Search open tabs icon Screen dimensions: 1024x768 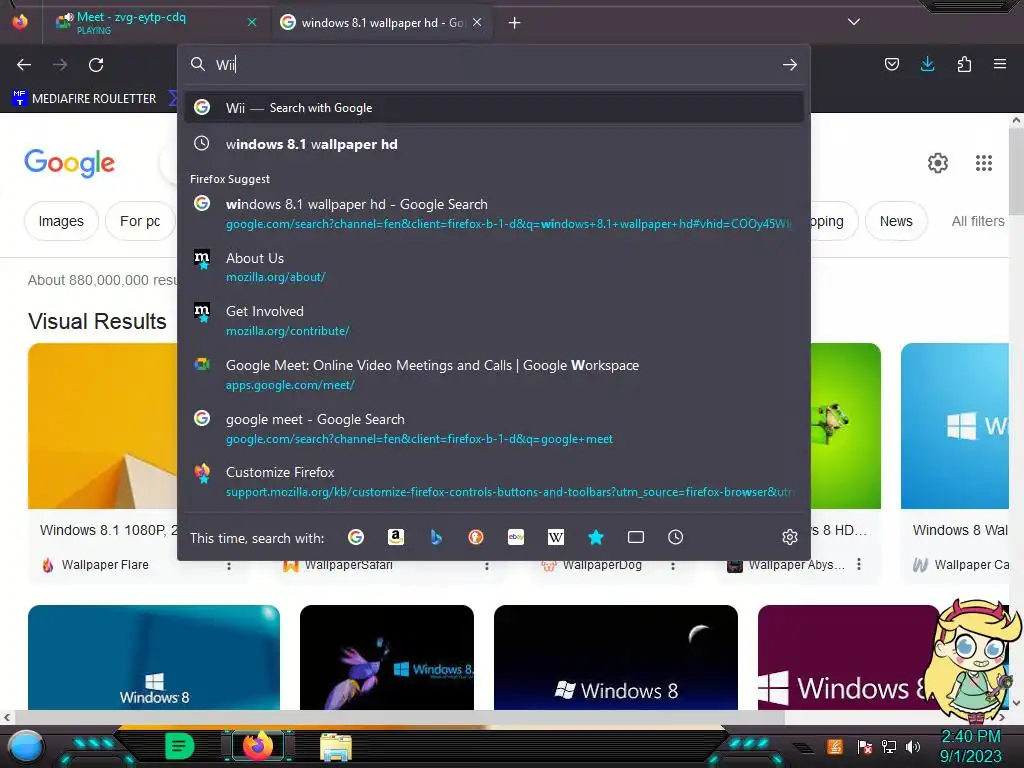[x=635, y=537]
